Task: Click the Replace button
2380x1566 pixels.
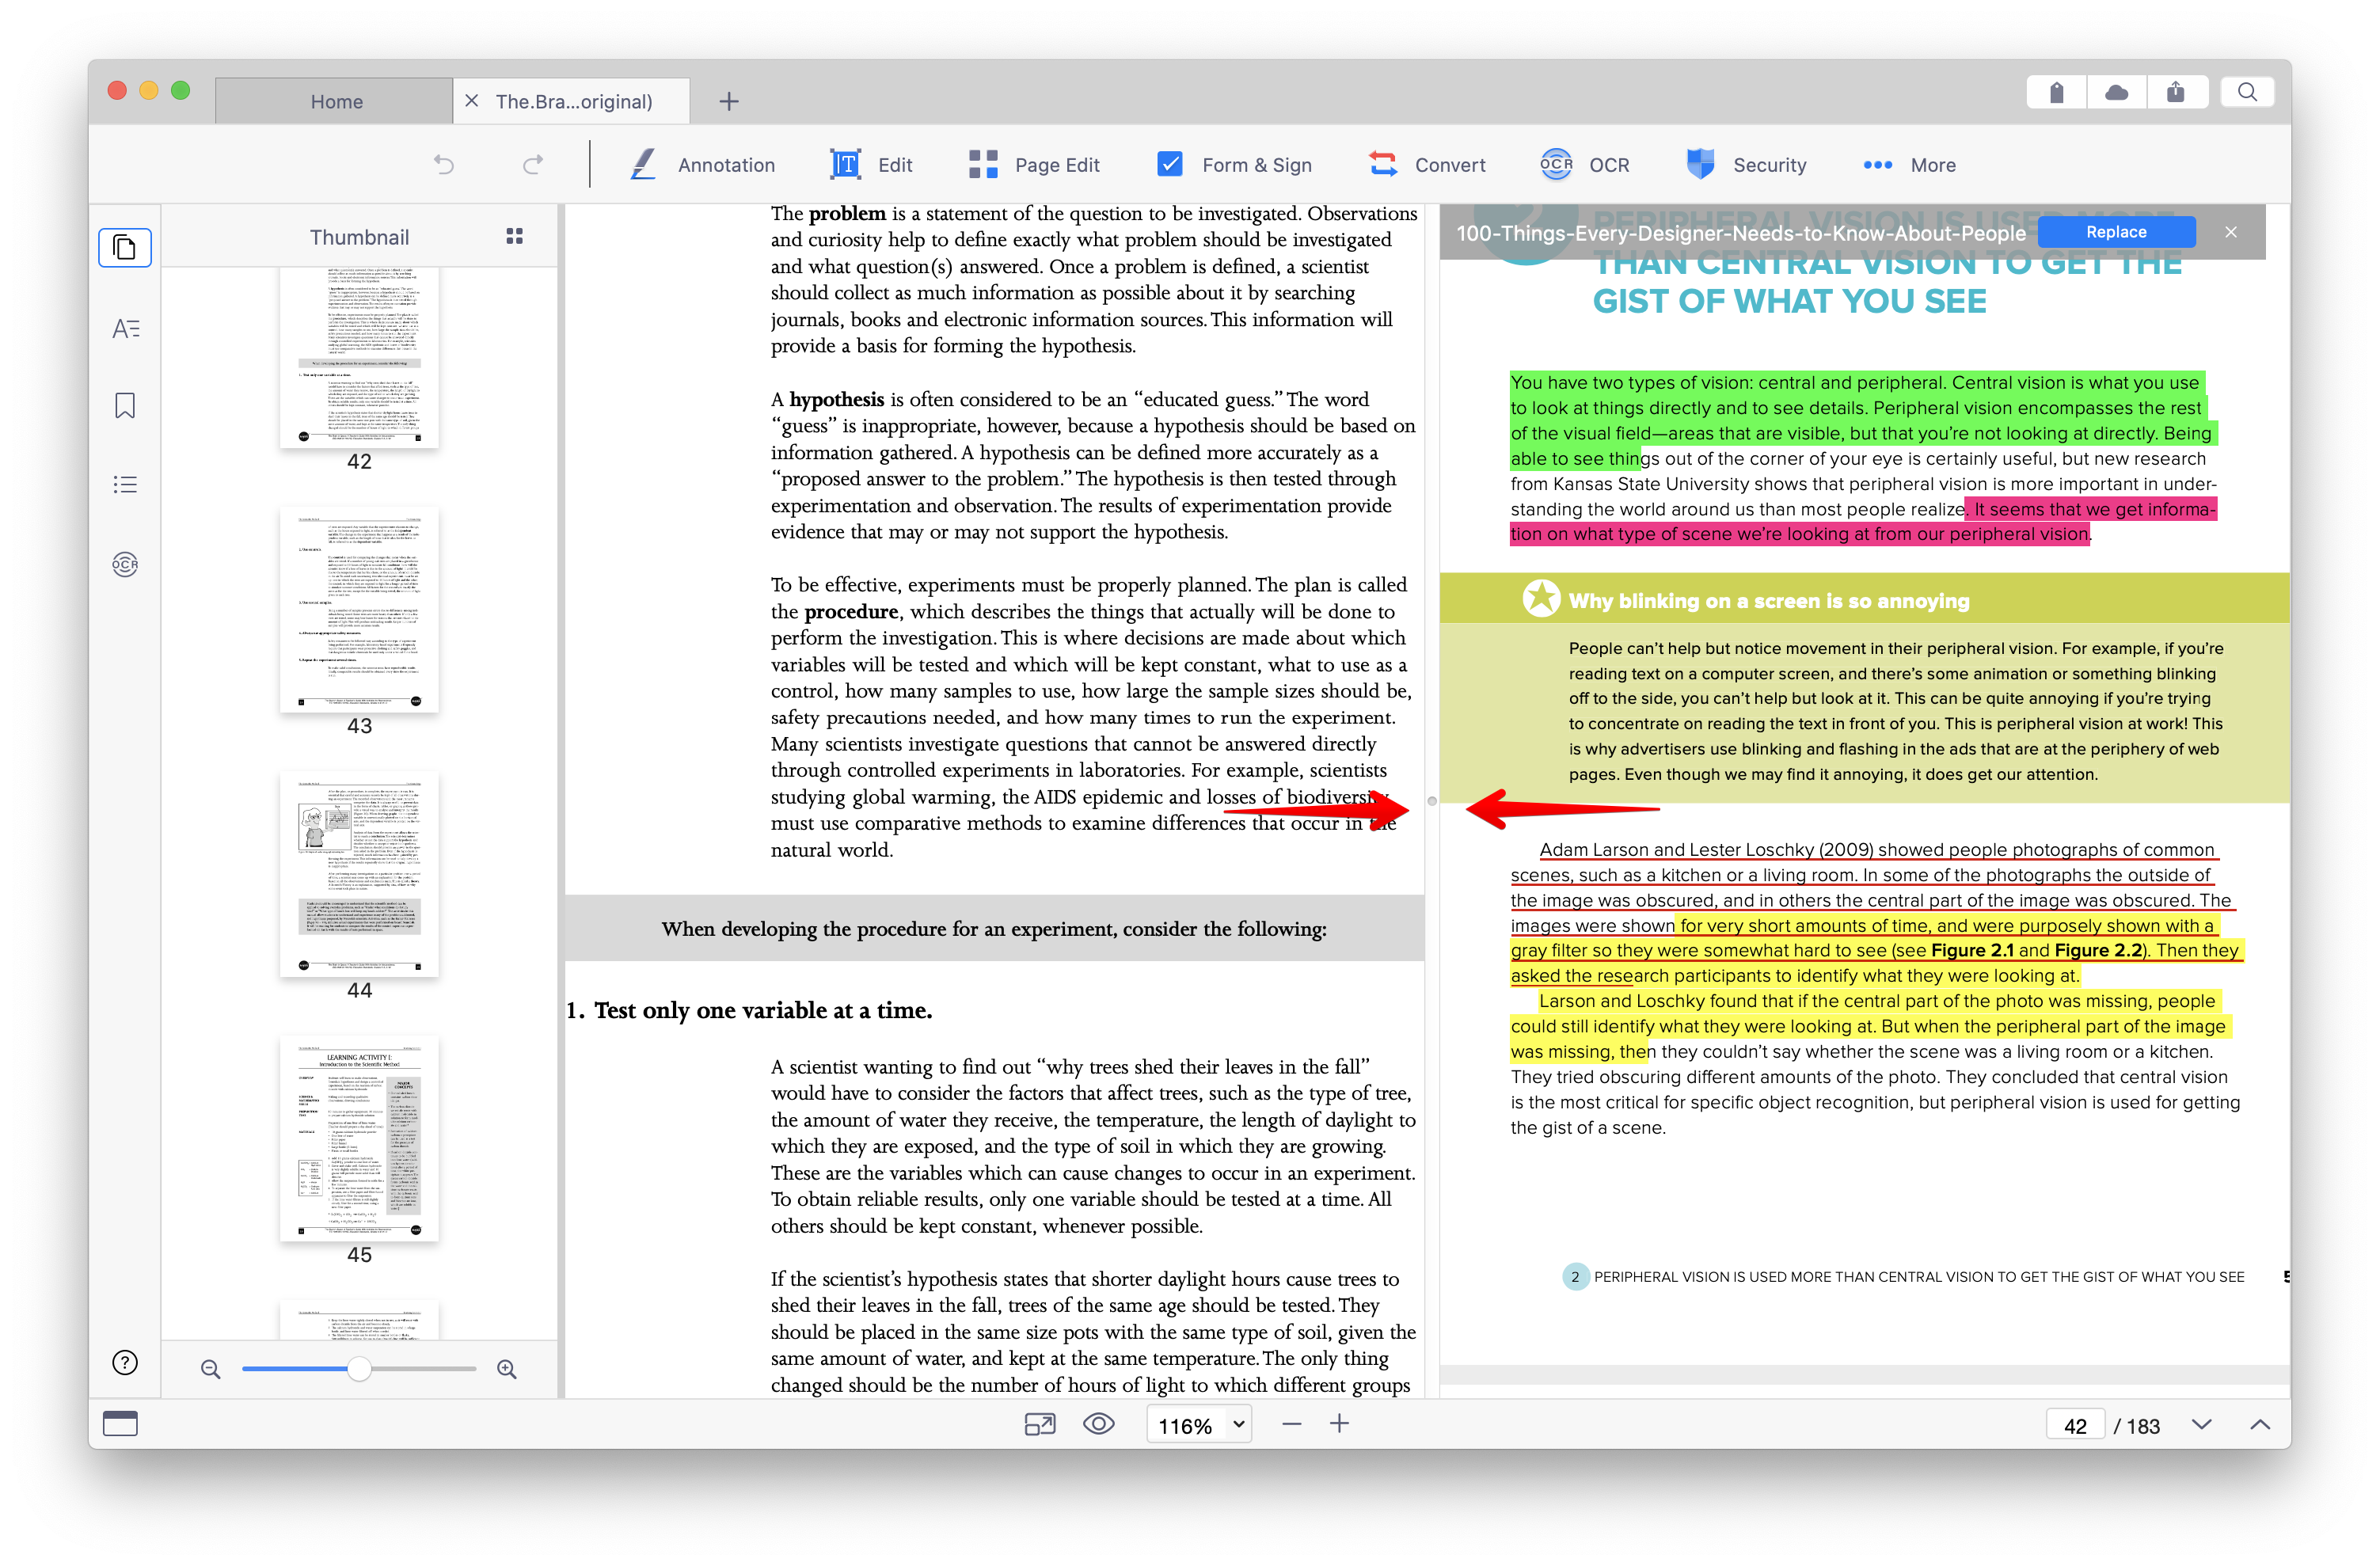Action: [2116, 232]
